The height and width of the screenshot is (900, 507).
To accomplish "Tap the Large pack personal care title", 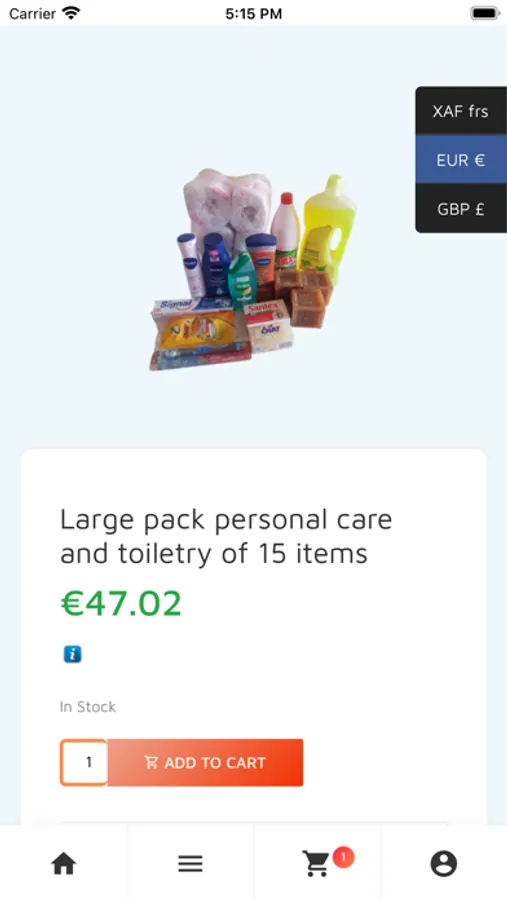I will 226,536.
